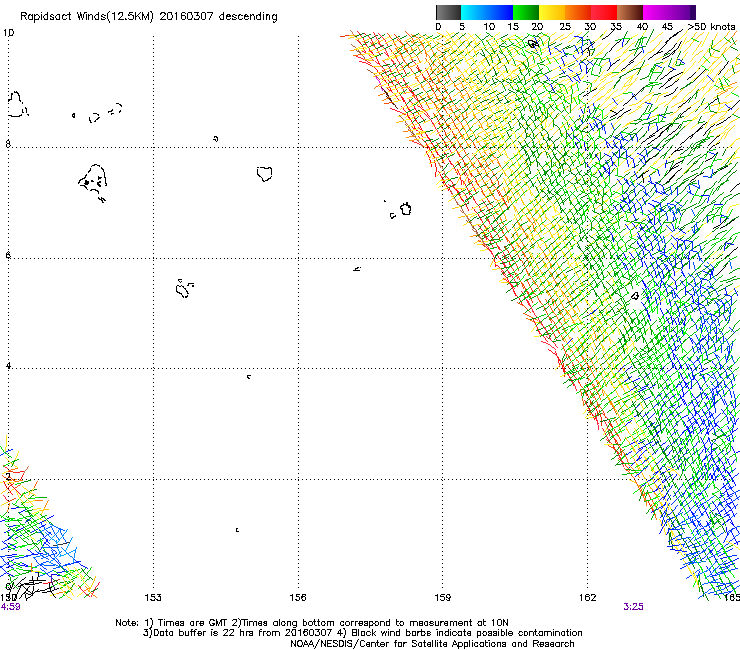Click the date '20160307' in the title

point(186,17)
